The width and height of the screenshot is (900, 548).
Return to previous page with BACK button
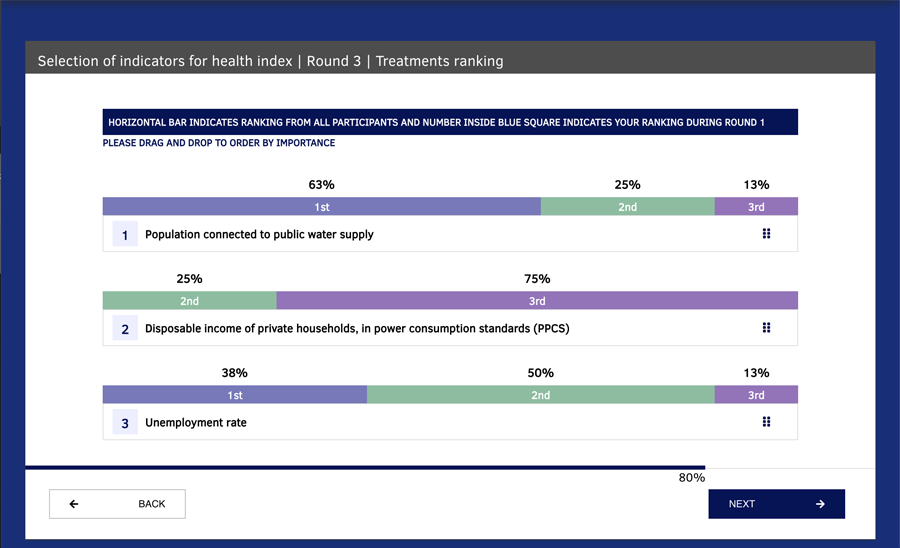[117, 504]
